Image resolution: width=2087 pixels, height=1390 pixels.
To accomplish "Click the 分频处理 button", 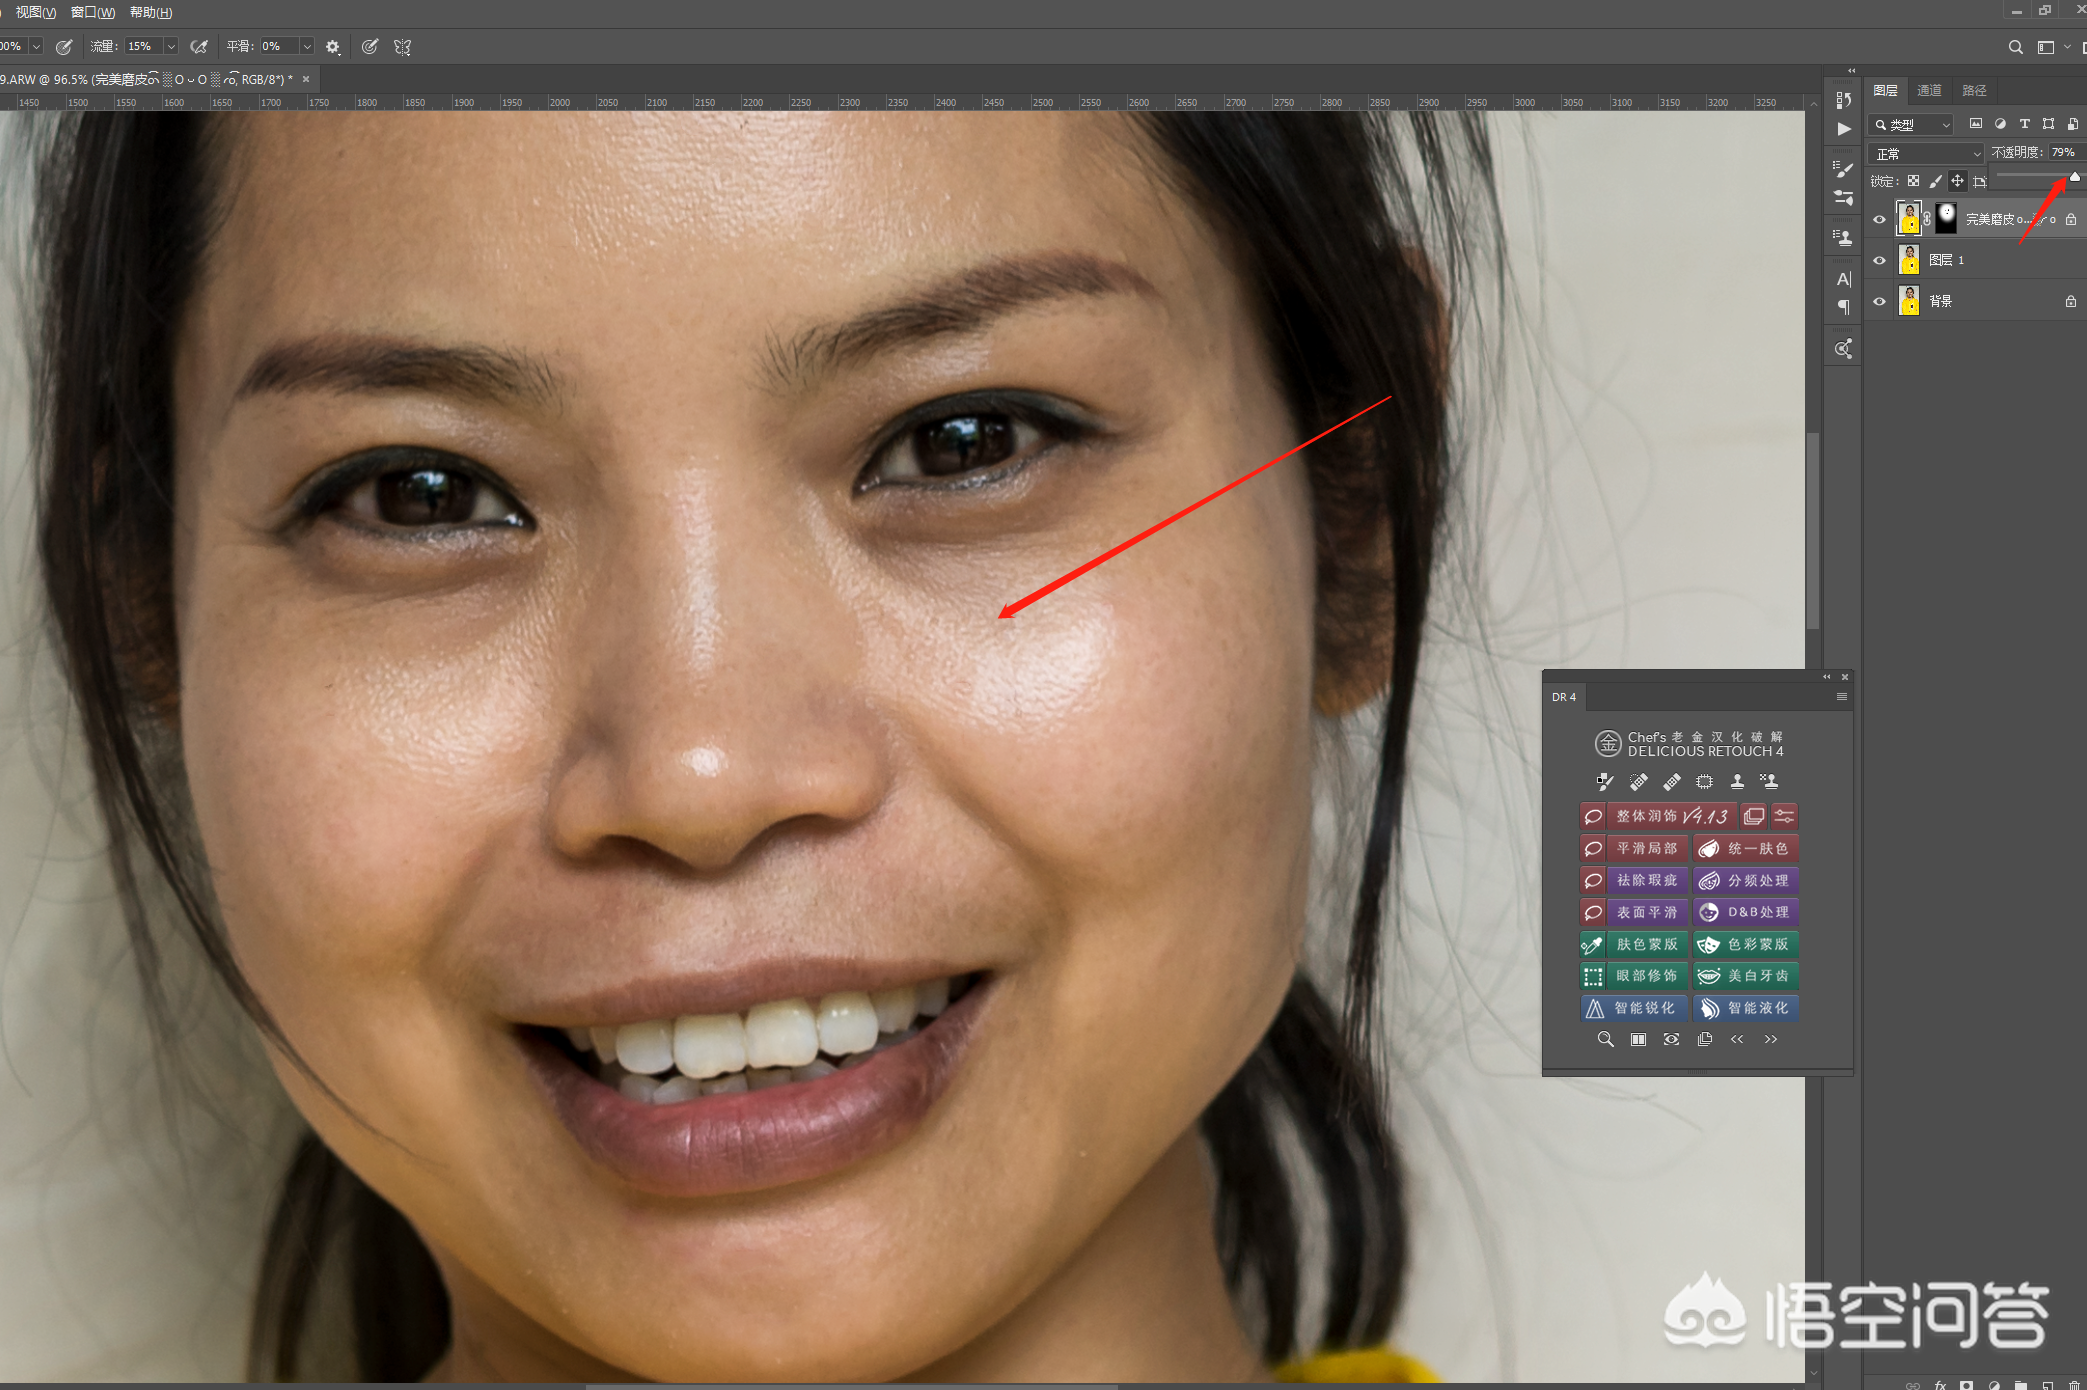I will click(1746, 880).
